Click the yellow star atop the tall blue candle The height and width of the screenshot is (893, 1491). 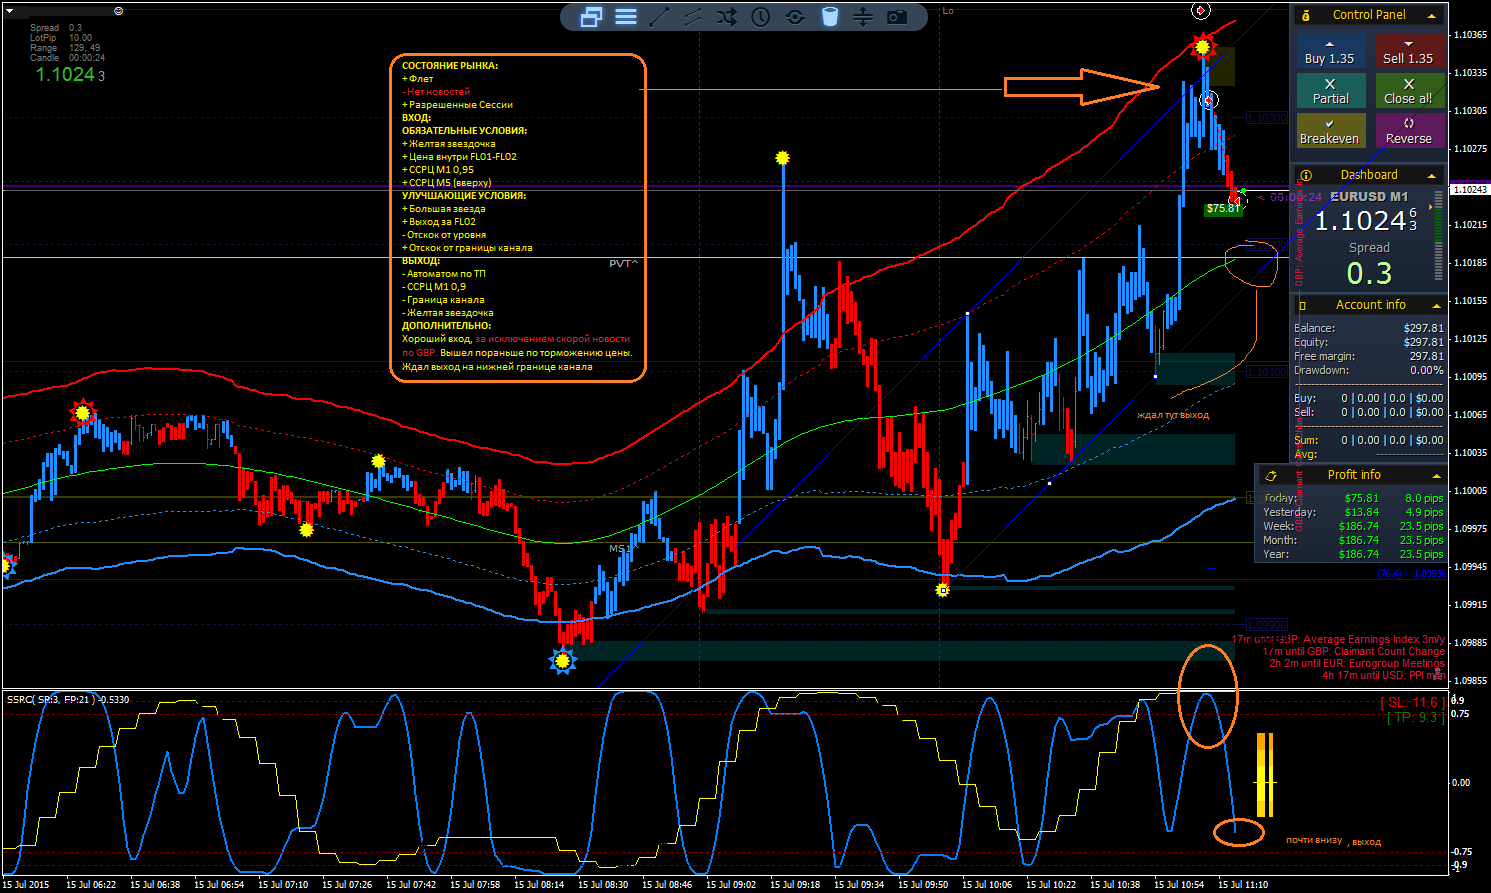click(782, 158)
